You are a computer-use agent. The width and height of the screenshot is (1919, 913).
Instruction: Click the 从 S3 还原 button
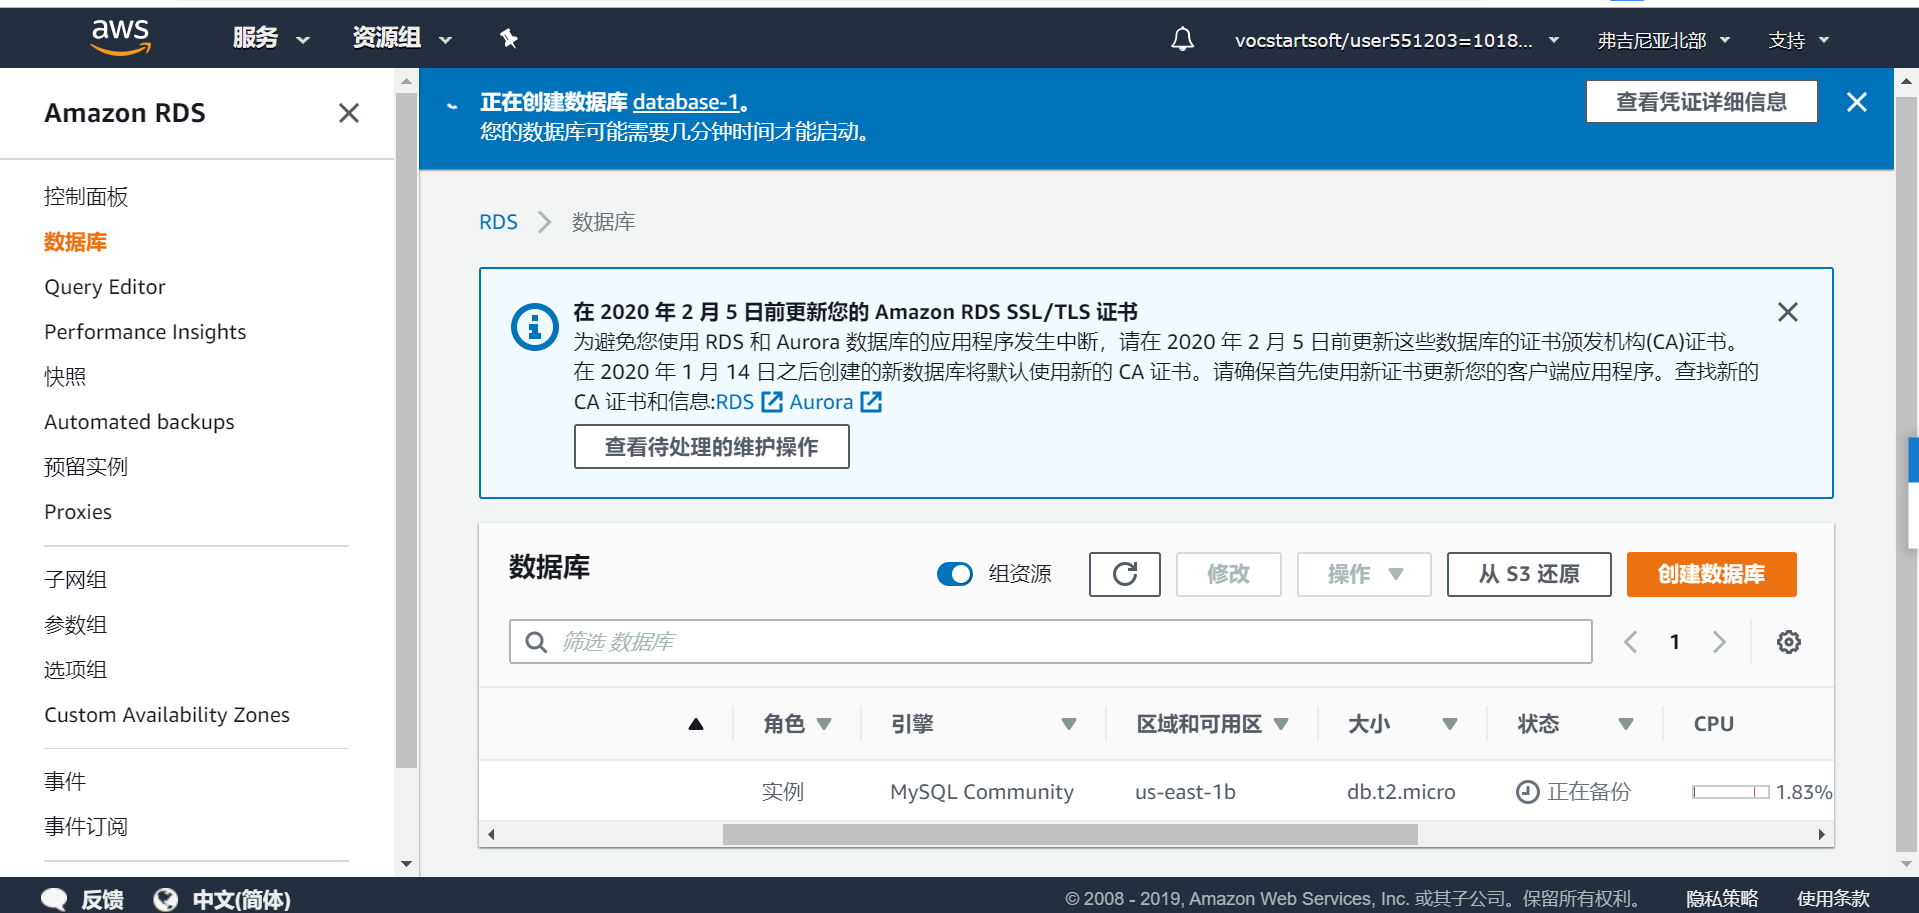point(1529,574)
